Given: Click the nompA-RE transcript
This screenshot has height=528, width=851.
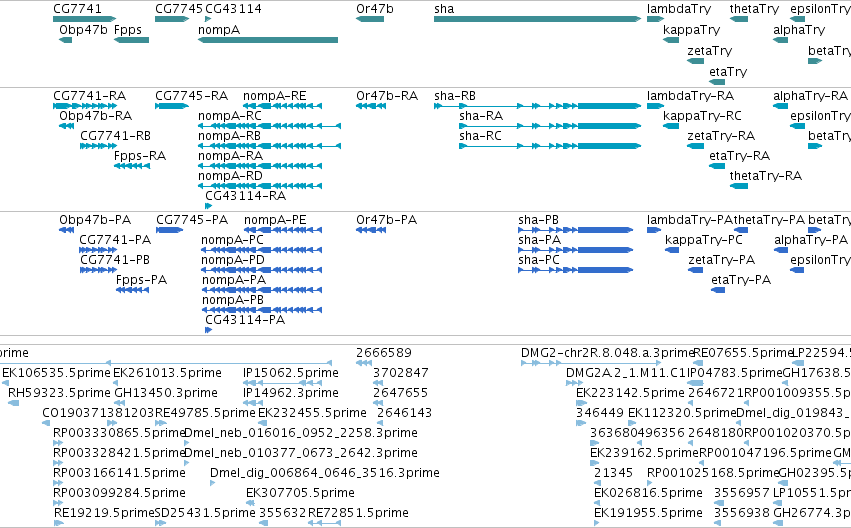Looking at the screenshot, I should click(x=282, y=106).
